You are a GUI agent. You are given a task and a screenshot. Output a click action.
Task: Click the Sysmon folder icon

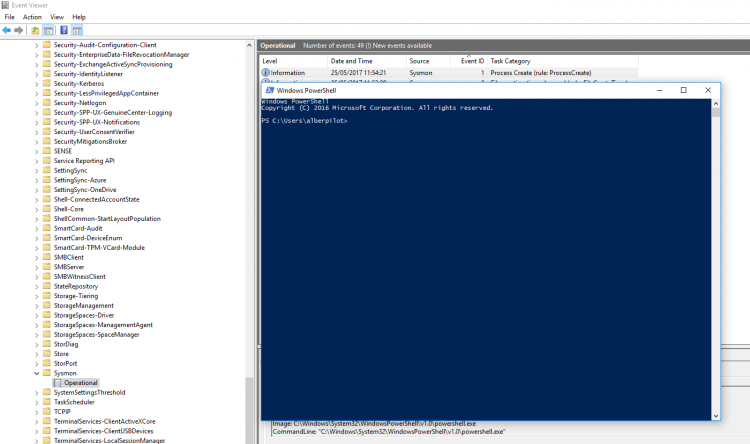pyautogui.click(x=46, y=373)
